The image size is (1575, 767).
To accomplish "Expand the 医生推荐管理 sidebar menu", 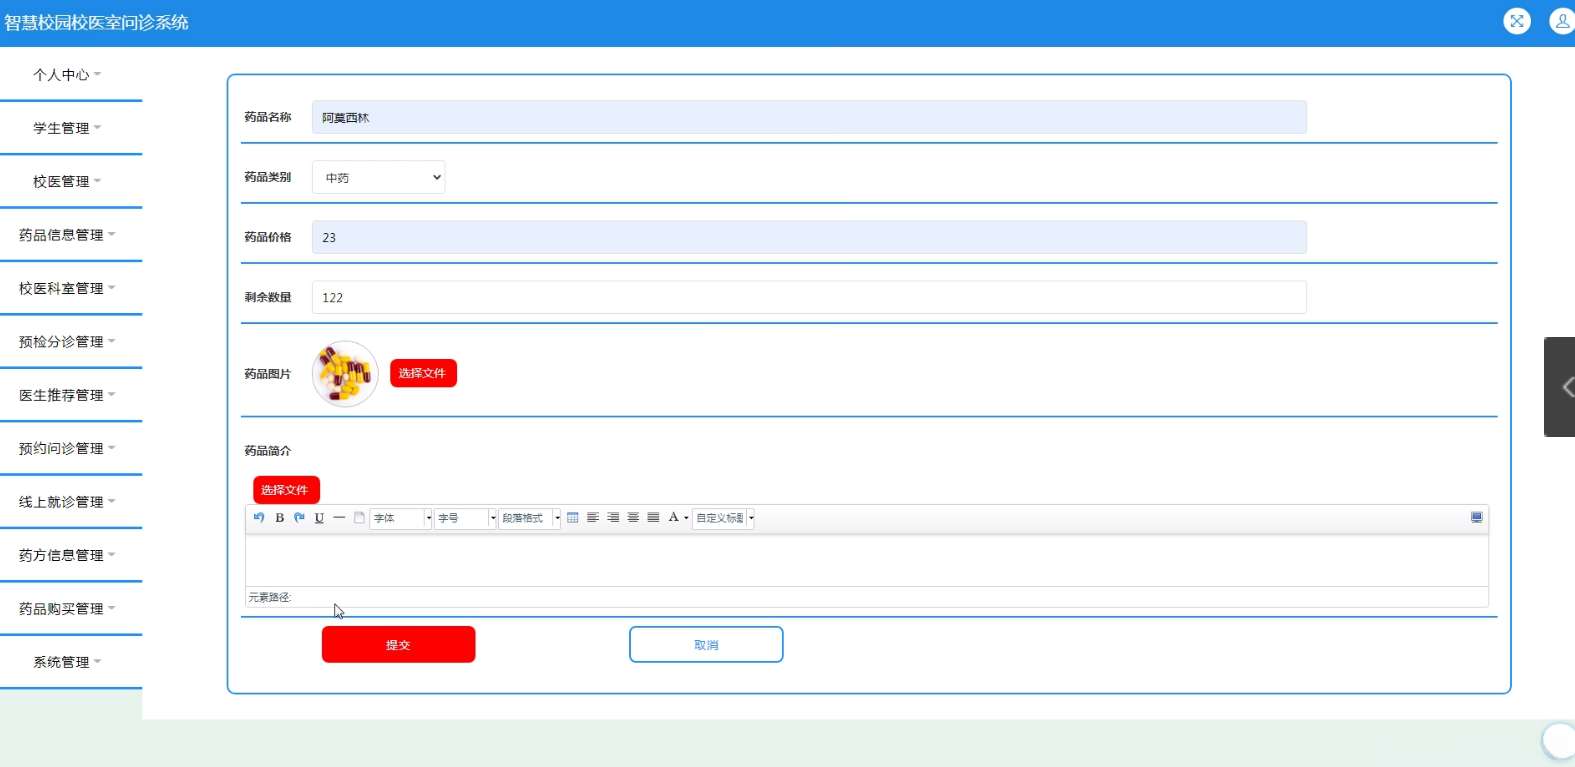I will click(67, 395).
